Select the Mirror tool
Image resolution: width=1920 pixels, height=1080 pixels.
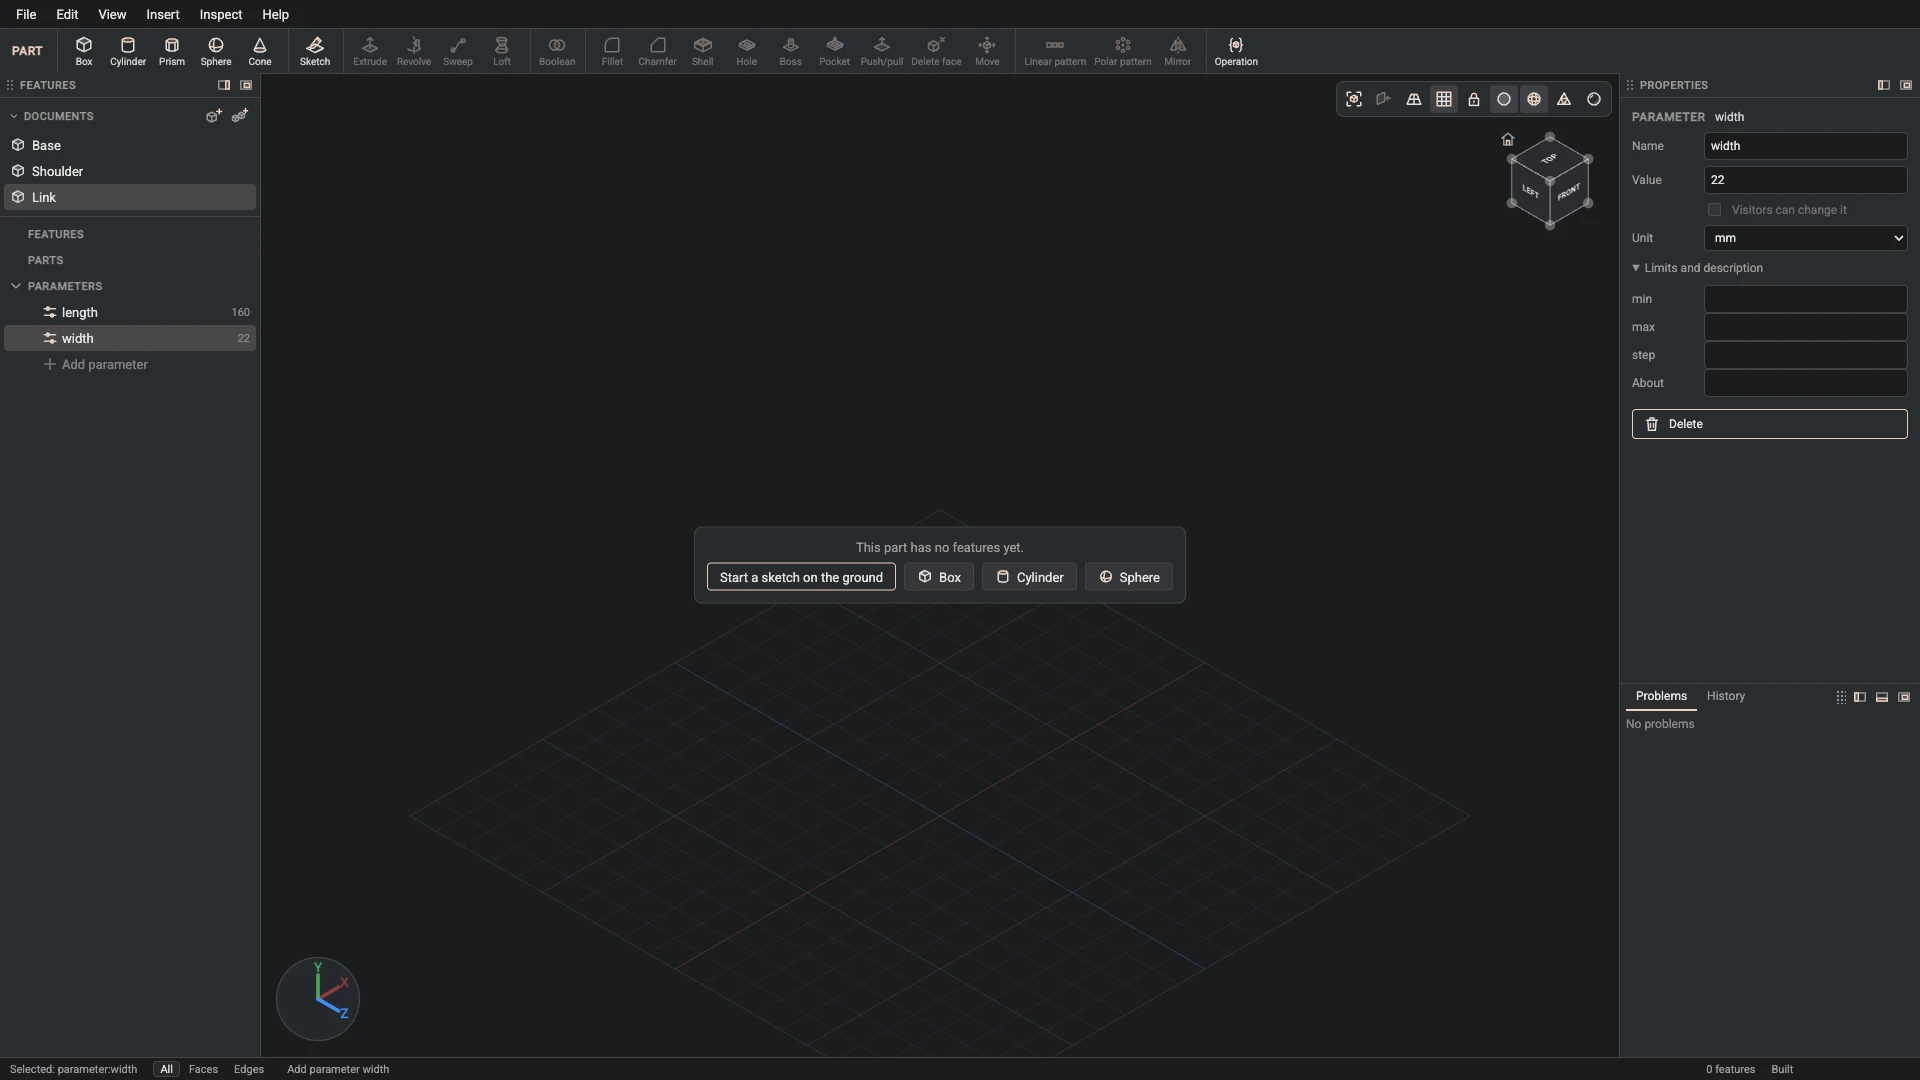coord(1178,51)
